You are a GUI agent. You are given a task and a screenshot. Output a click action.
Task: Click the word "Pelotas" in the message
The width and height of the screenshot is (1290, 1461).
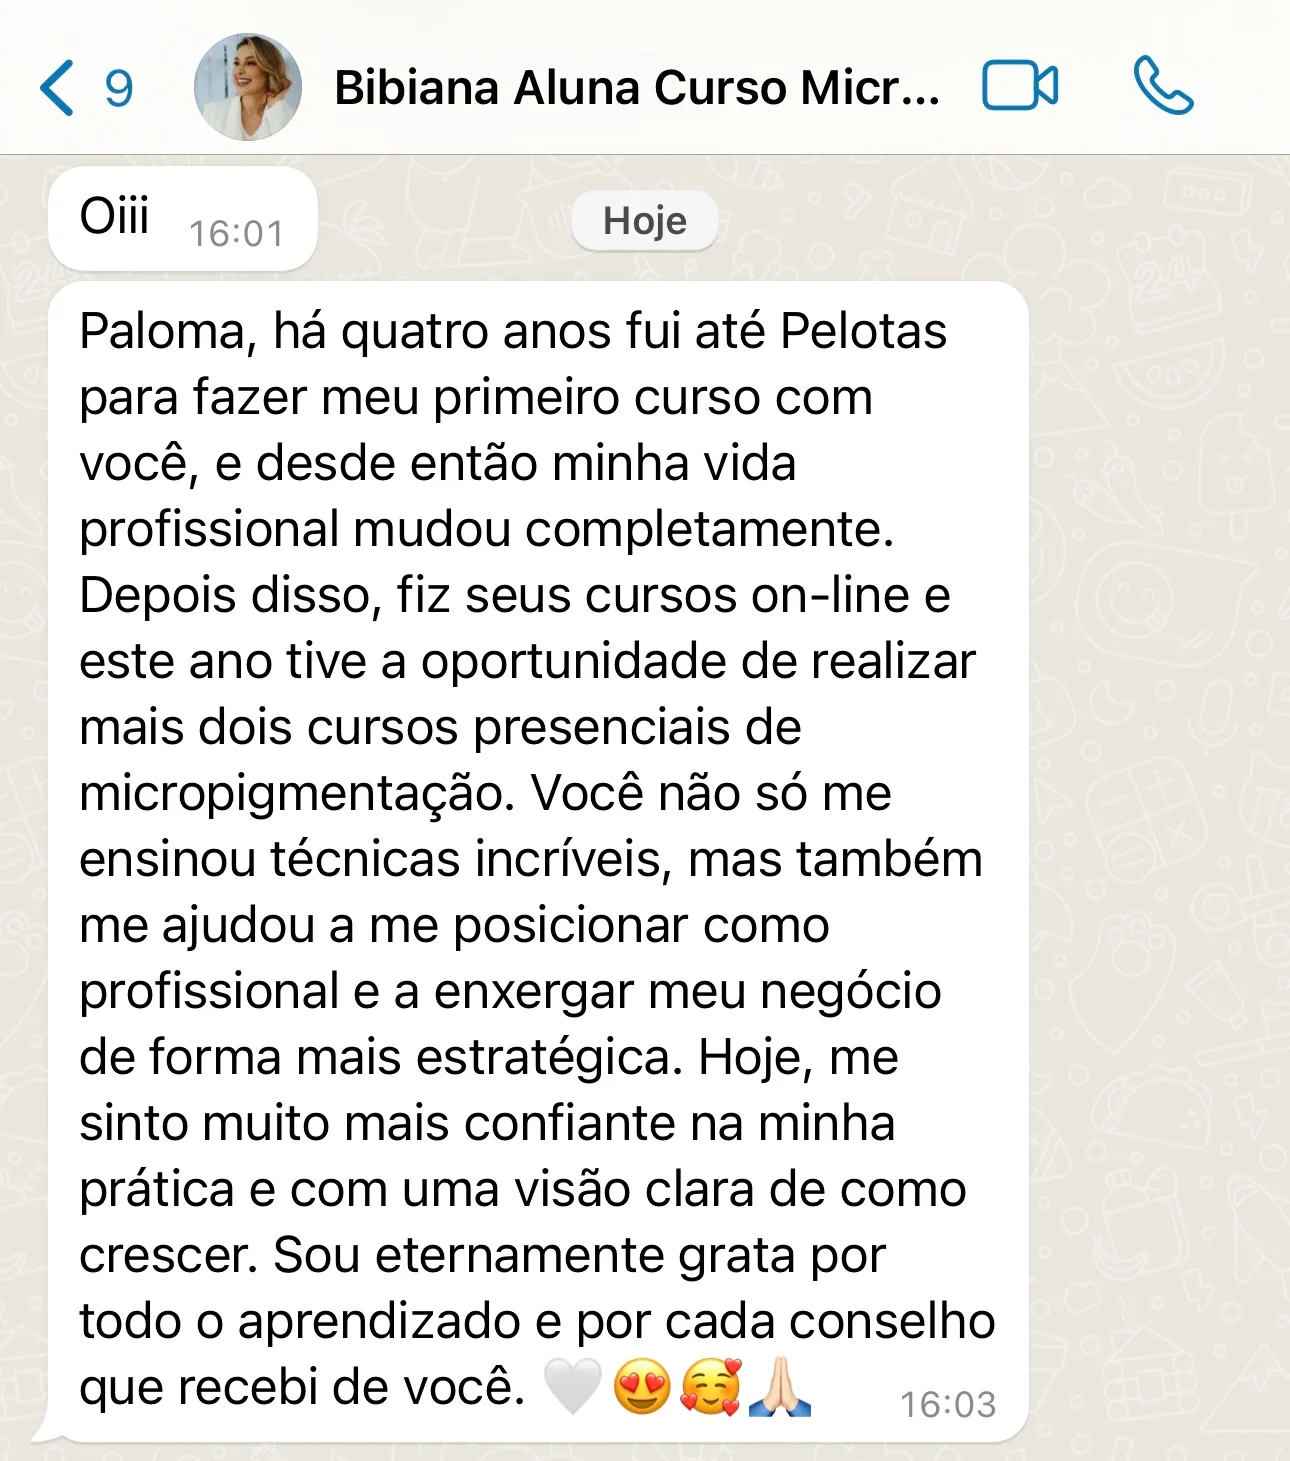863,331
